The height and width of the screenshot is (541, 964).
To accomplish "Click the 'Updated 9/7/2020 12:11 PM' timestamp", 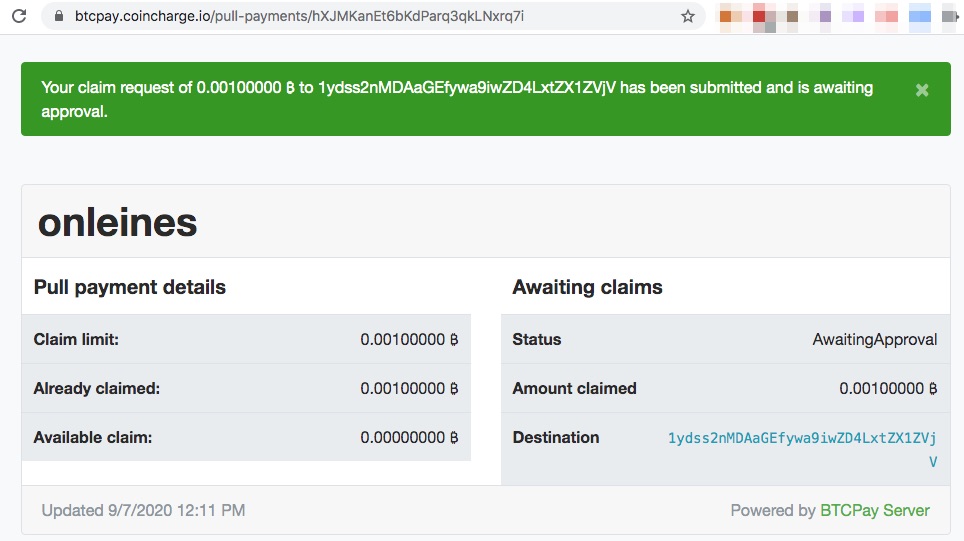I will tap(143, 510).
